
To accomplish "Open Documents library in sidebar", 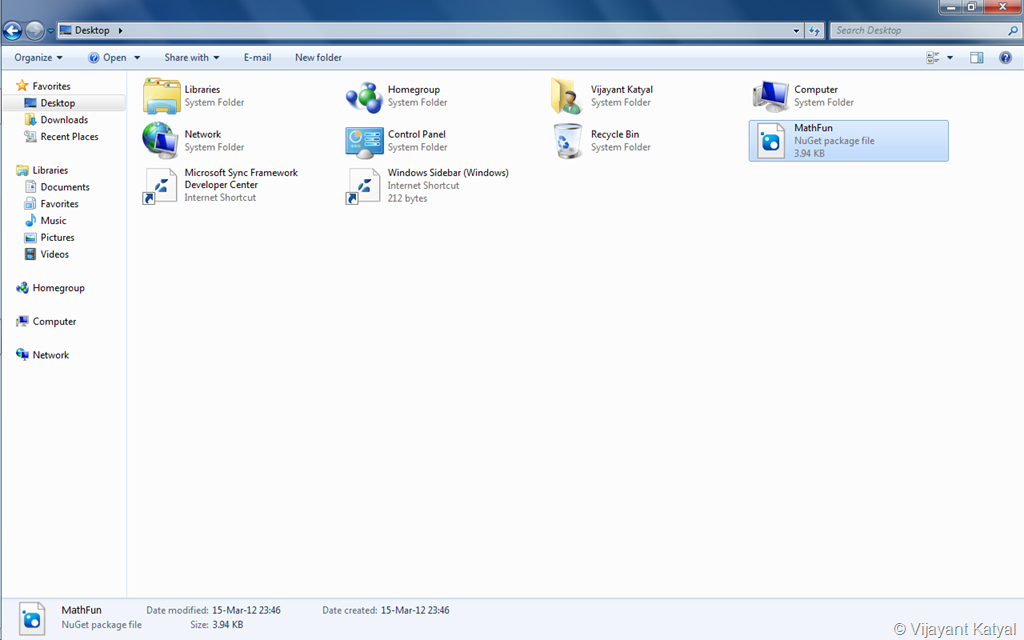I will coord(65,187).
